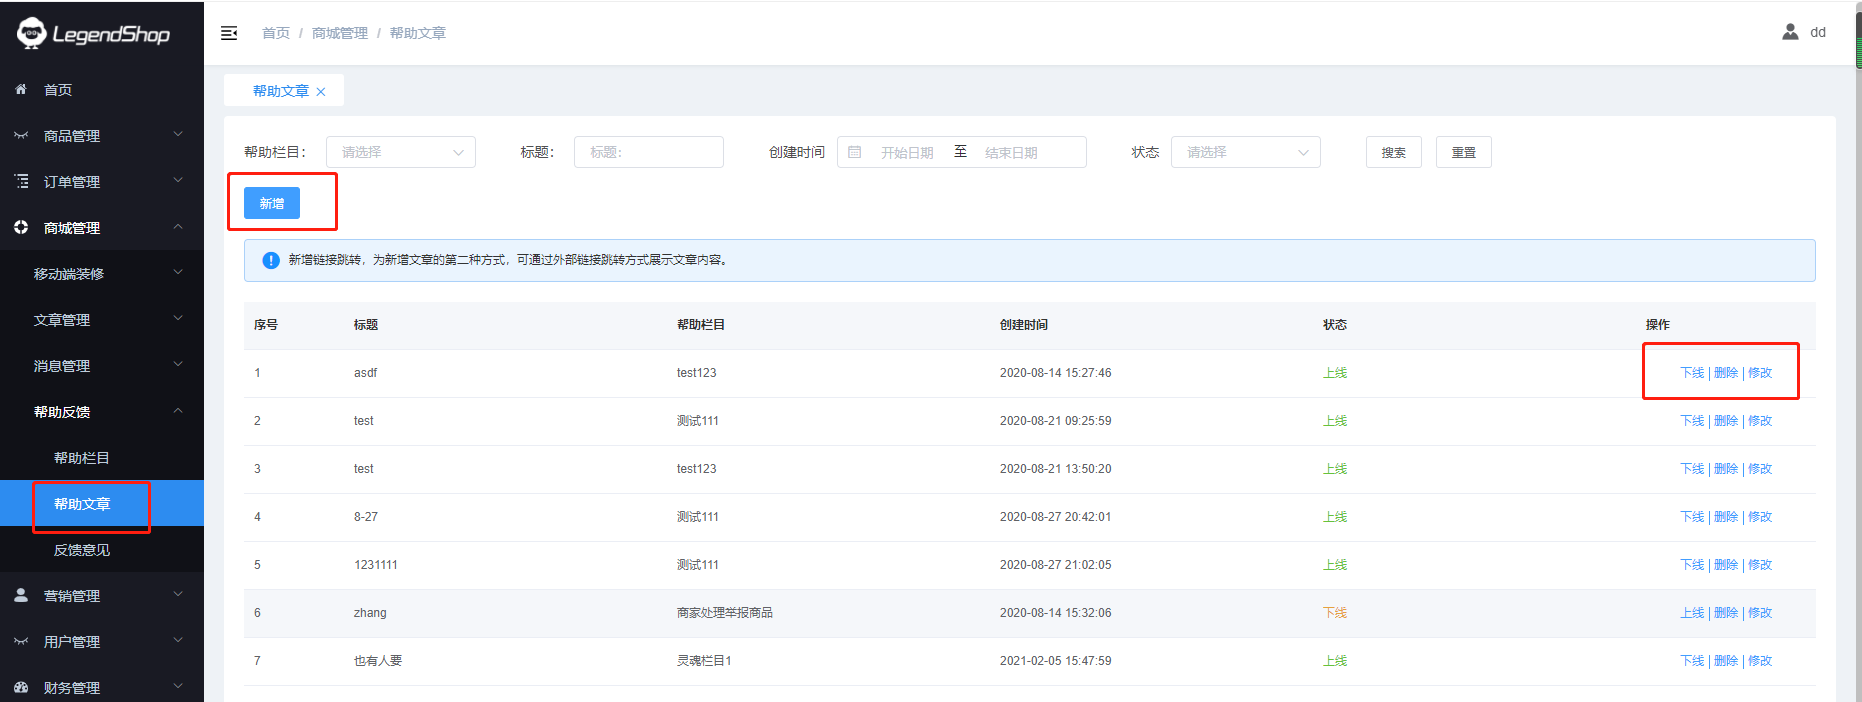
Task: Click the 财务管理 sidebar icon
Action: (21, 687)
